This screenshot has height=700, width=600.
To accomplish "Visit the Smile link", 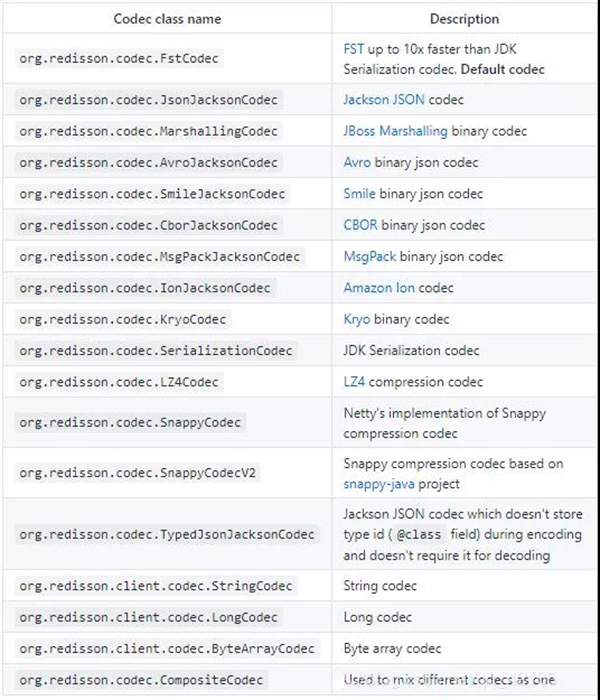I will click(359, 193).
